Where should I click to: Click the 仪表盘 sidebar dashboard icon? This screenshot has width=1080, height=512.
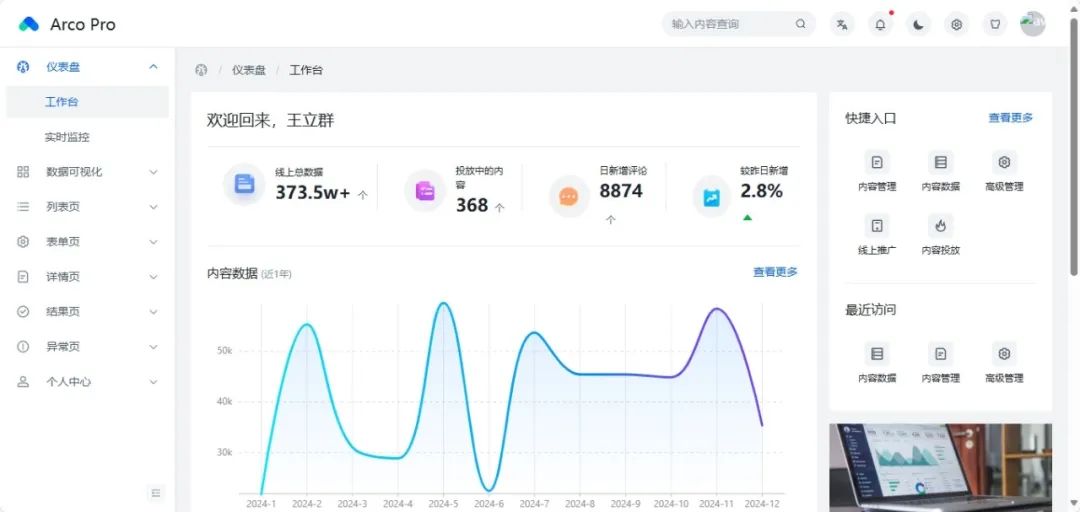pos(23,67)
